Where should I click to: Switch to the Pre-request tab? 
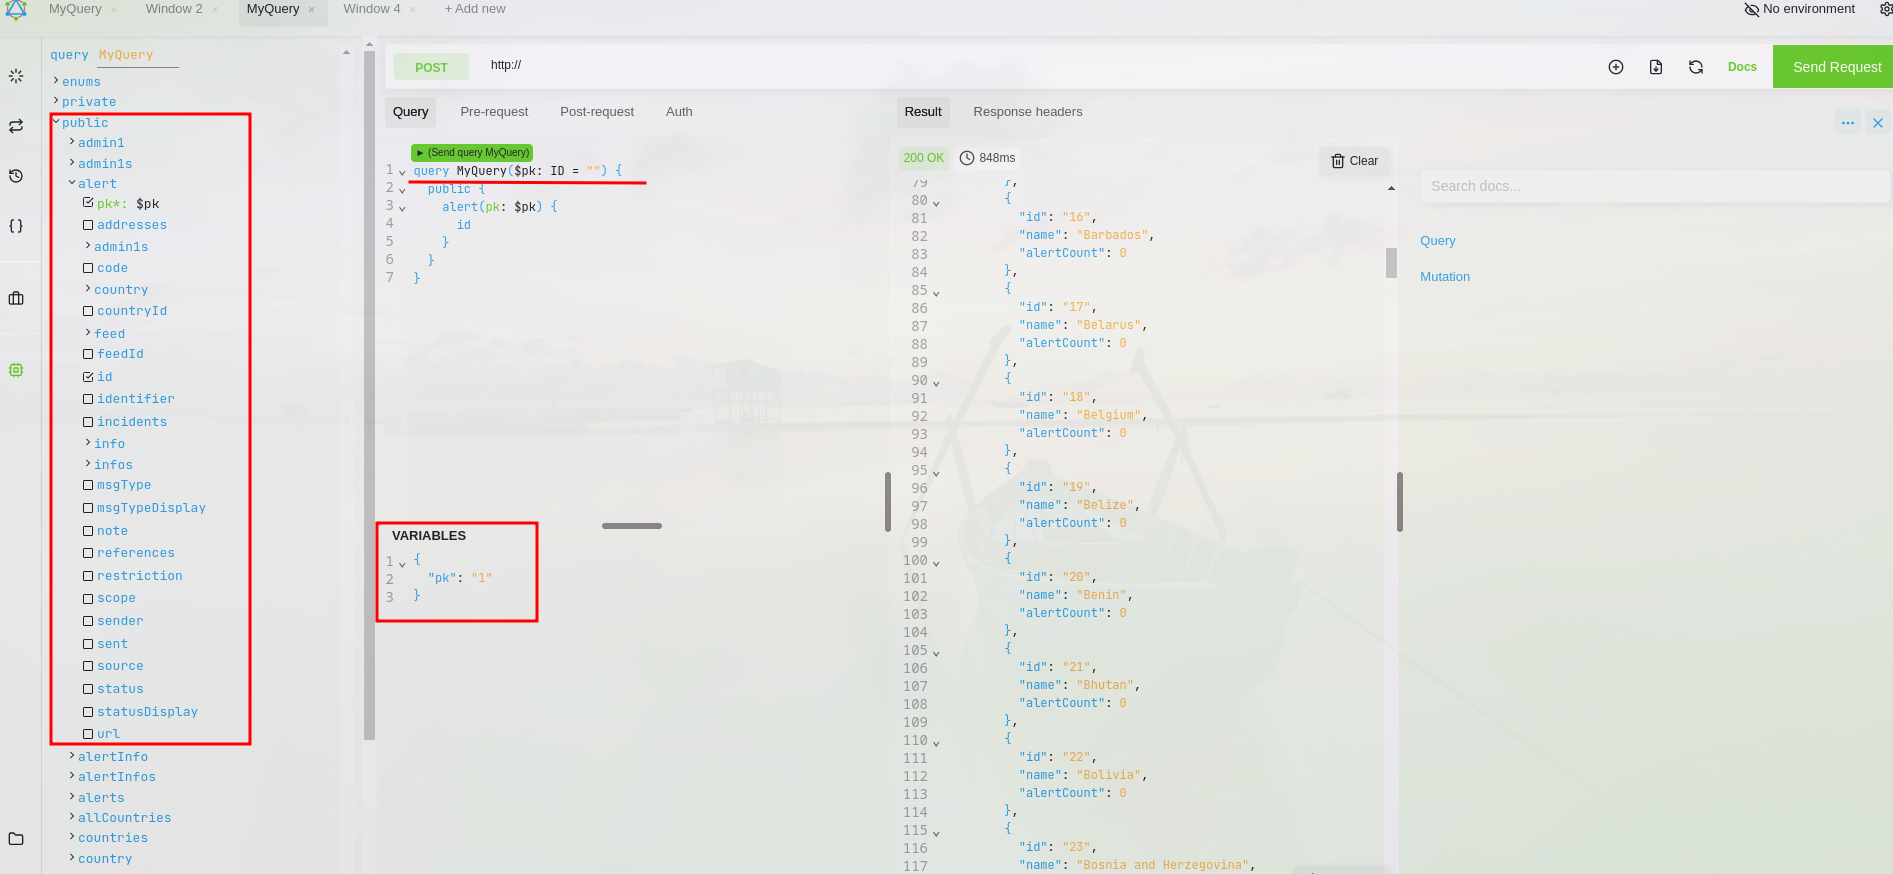pyautogui.click(x=494, y=112)
